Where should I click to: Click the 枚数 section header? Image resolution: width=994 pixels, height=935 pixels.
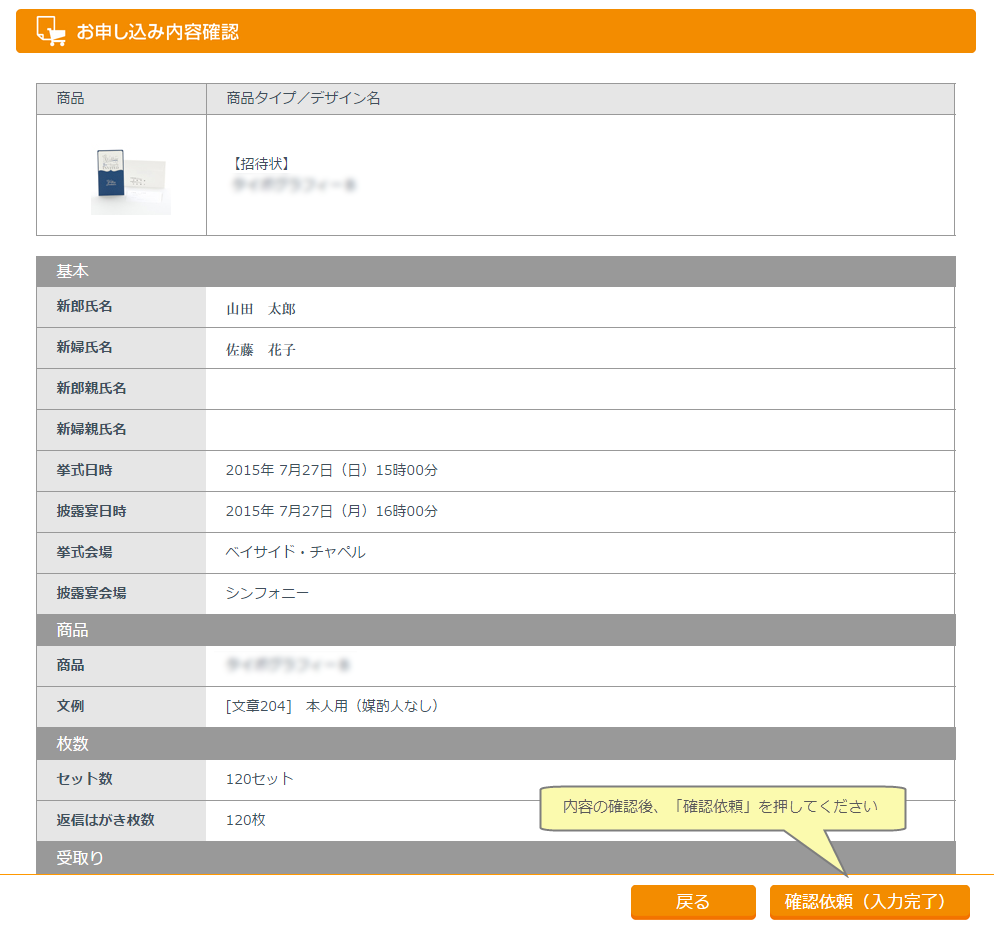click(72, 744)
